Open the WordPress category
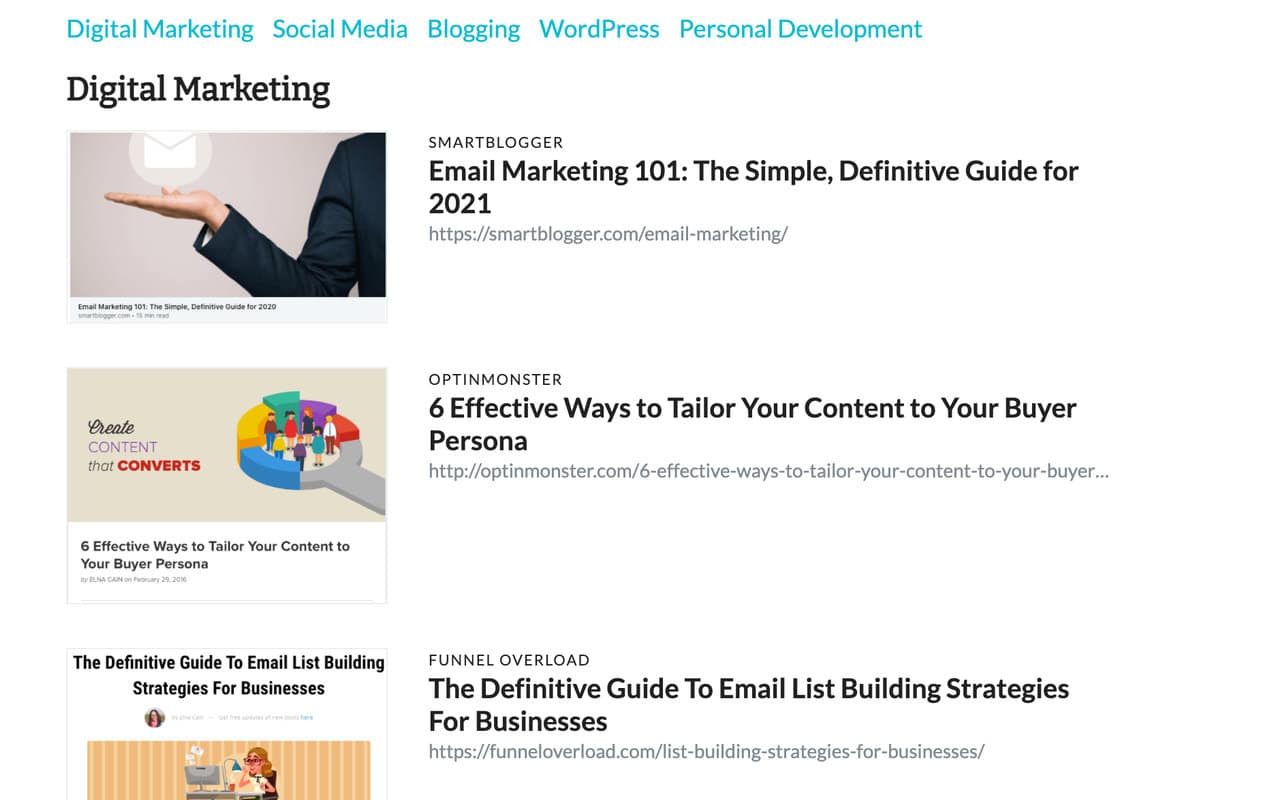 (599, 29)
